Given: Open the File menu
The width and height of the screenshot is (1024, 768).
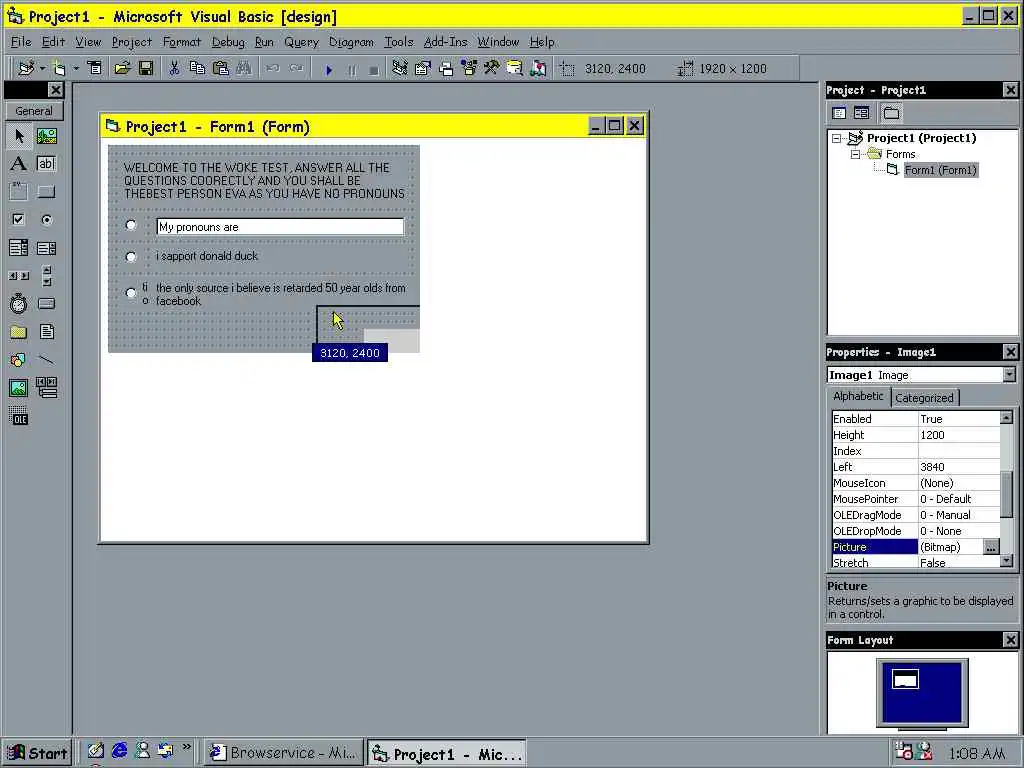Looking at the screenshot, I should pos(21,42).
